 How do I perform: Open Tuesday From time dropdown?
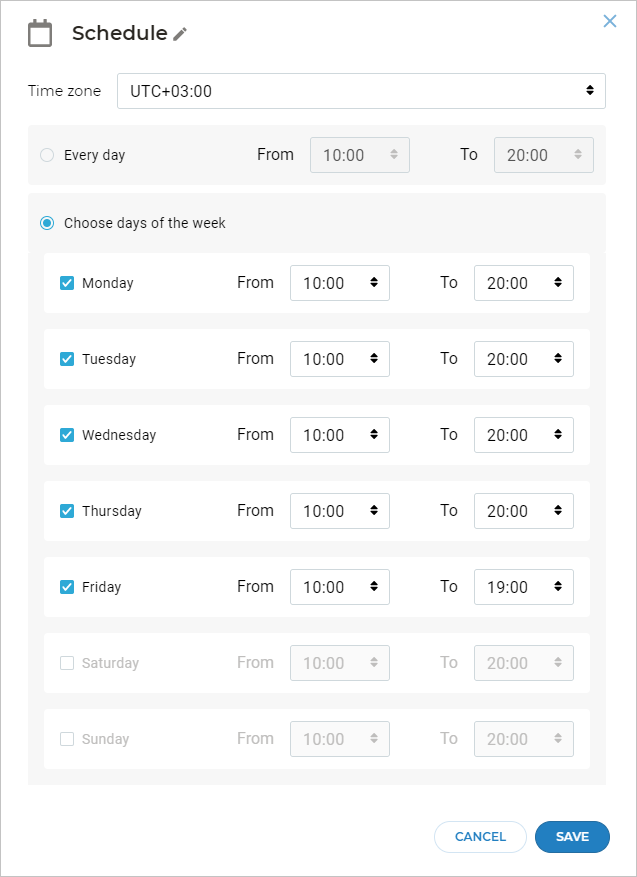click(x=340, y=359)
